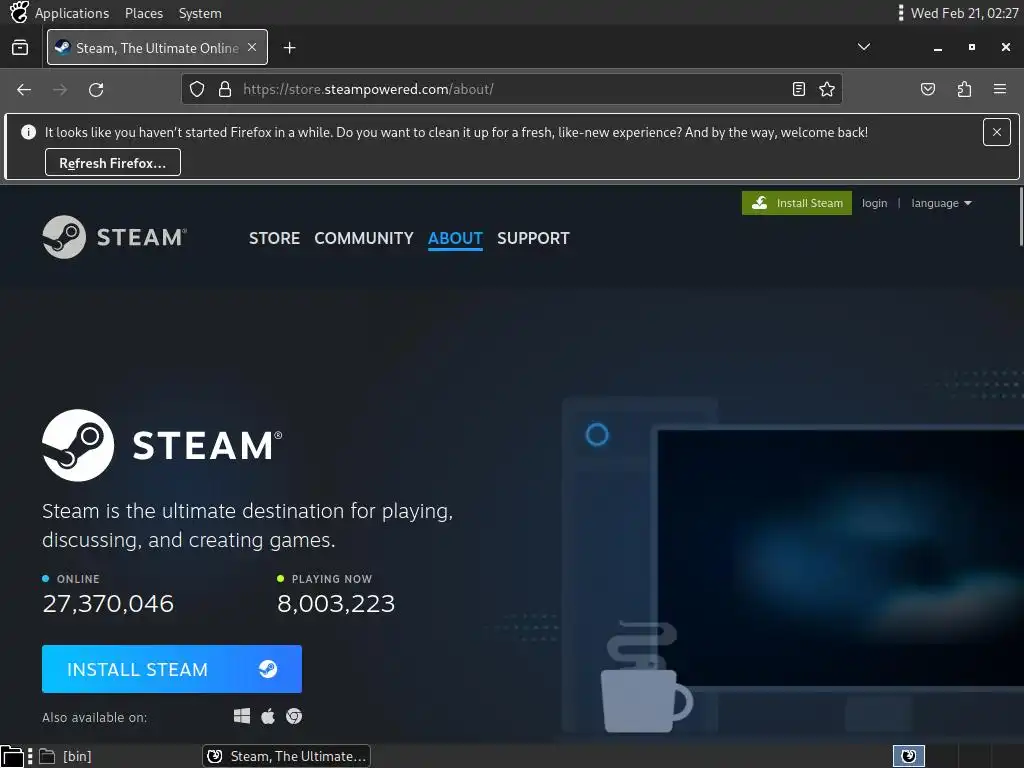Open the login link
The width and height of the screenshot is (1024, 768).
click(874, 203)
